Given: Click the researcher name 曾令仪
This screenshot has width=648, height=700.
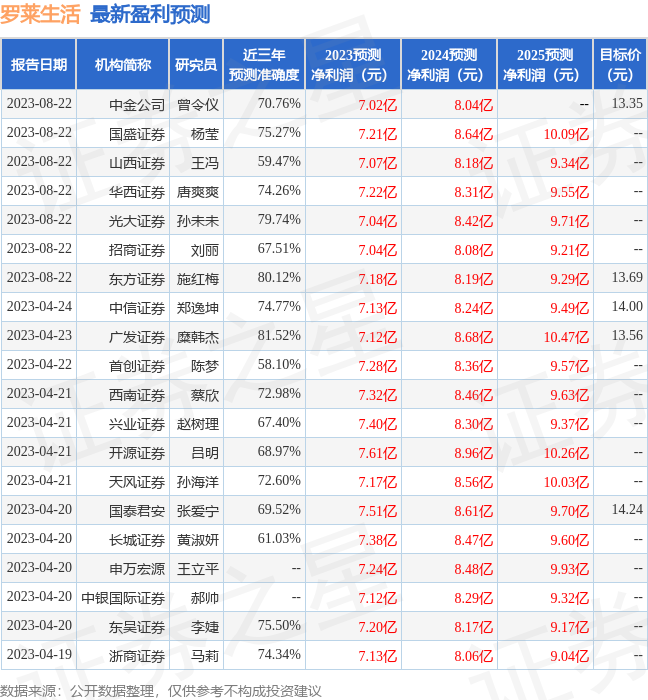Looking at the screenshot, I should tap(198, 105).
